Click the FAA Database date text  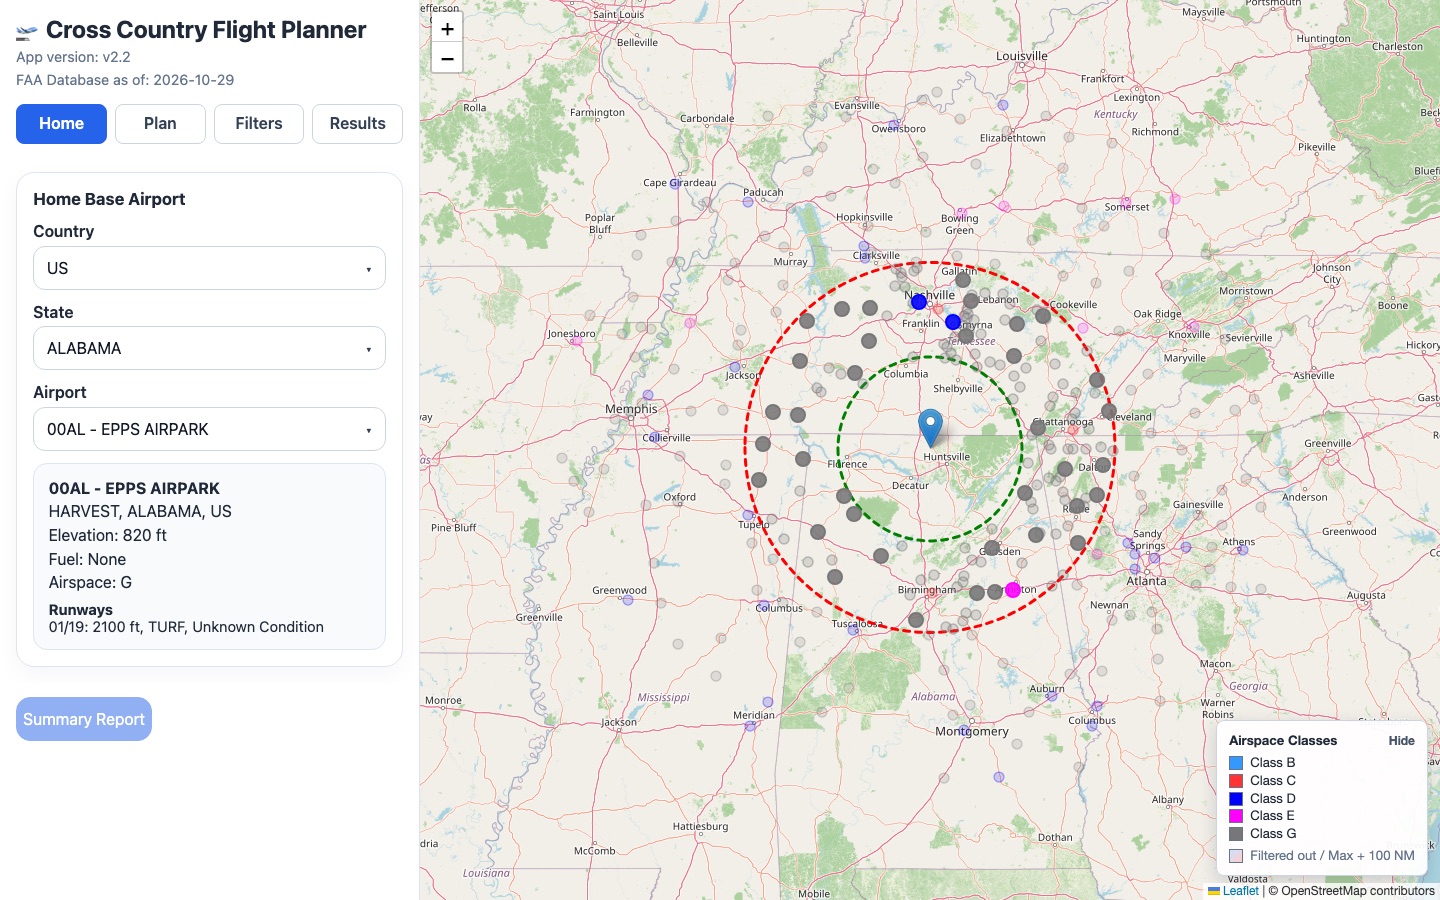click(x=125, y=80)
